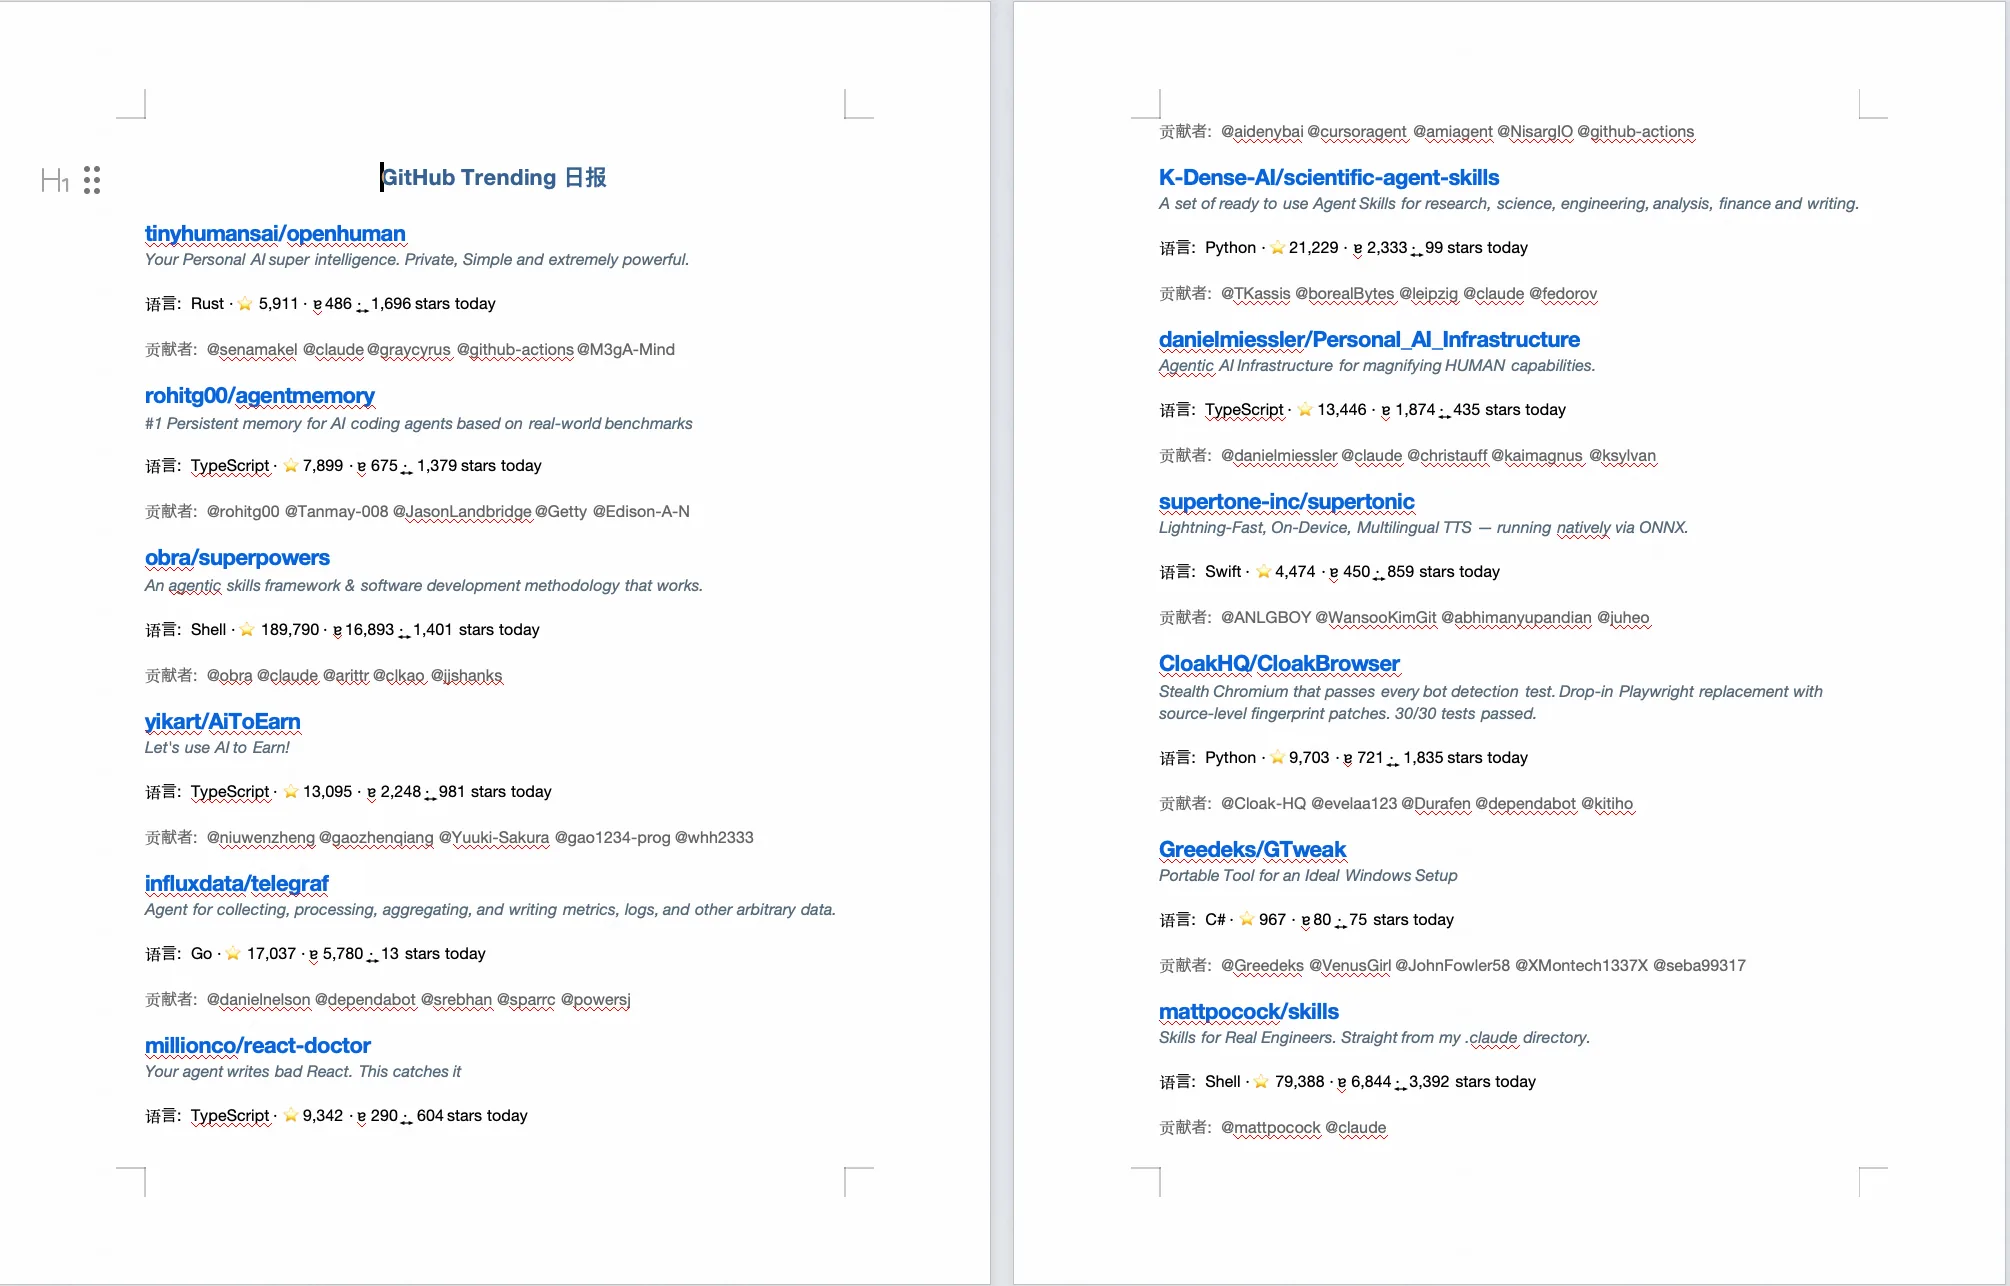2010x1286 pixels.
Task: Open the Greedeks/GTweak repository link
Action: click(x=1253, y=849)
